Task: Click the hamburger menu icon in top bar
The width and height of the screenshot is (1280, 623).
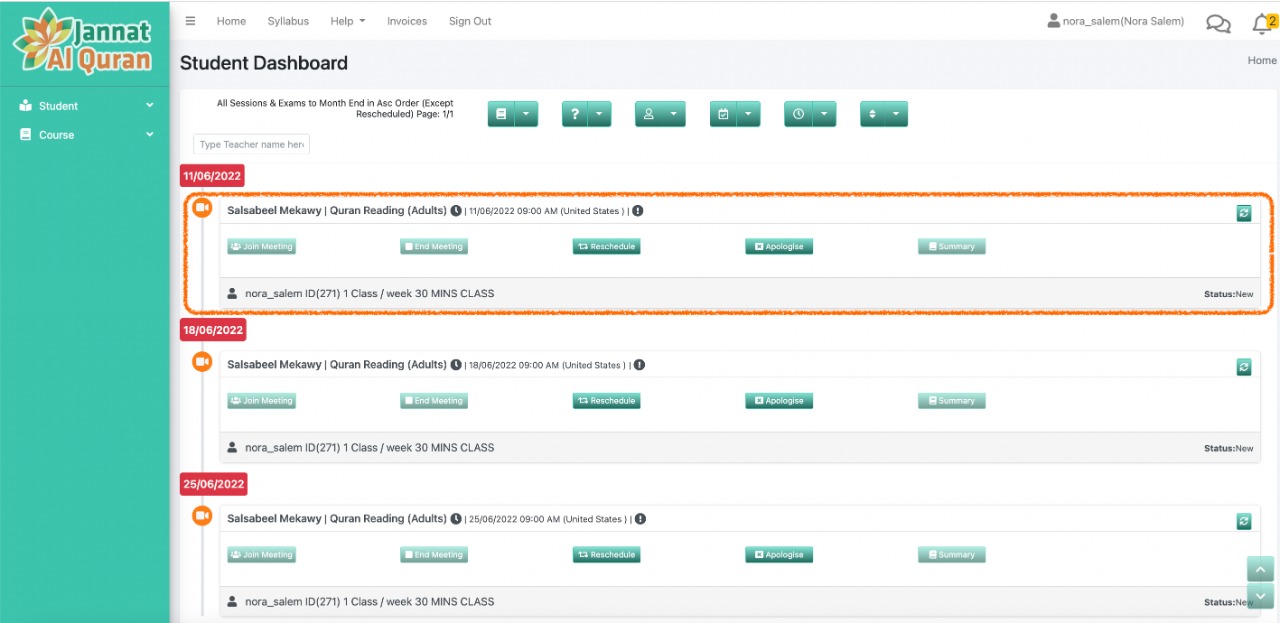Action: coord(191,21)
